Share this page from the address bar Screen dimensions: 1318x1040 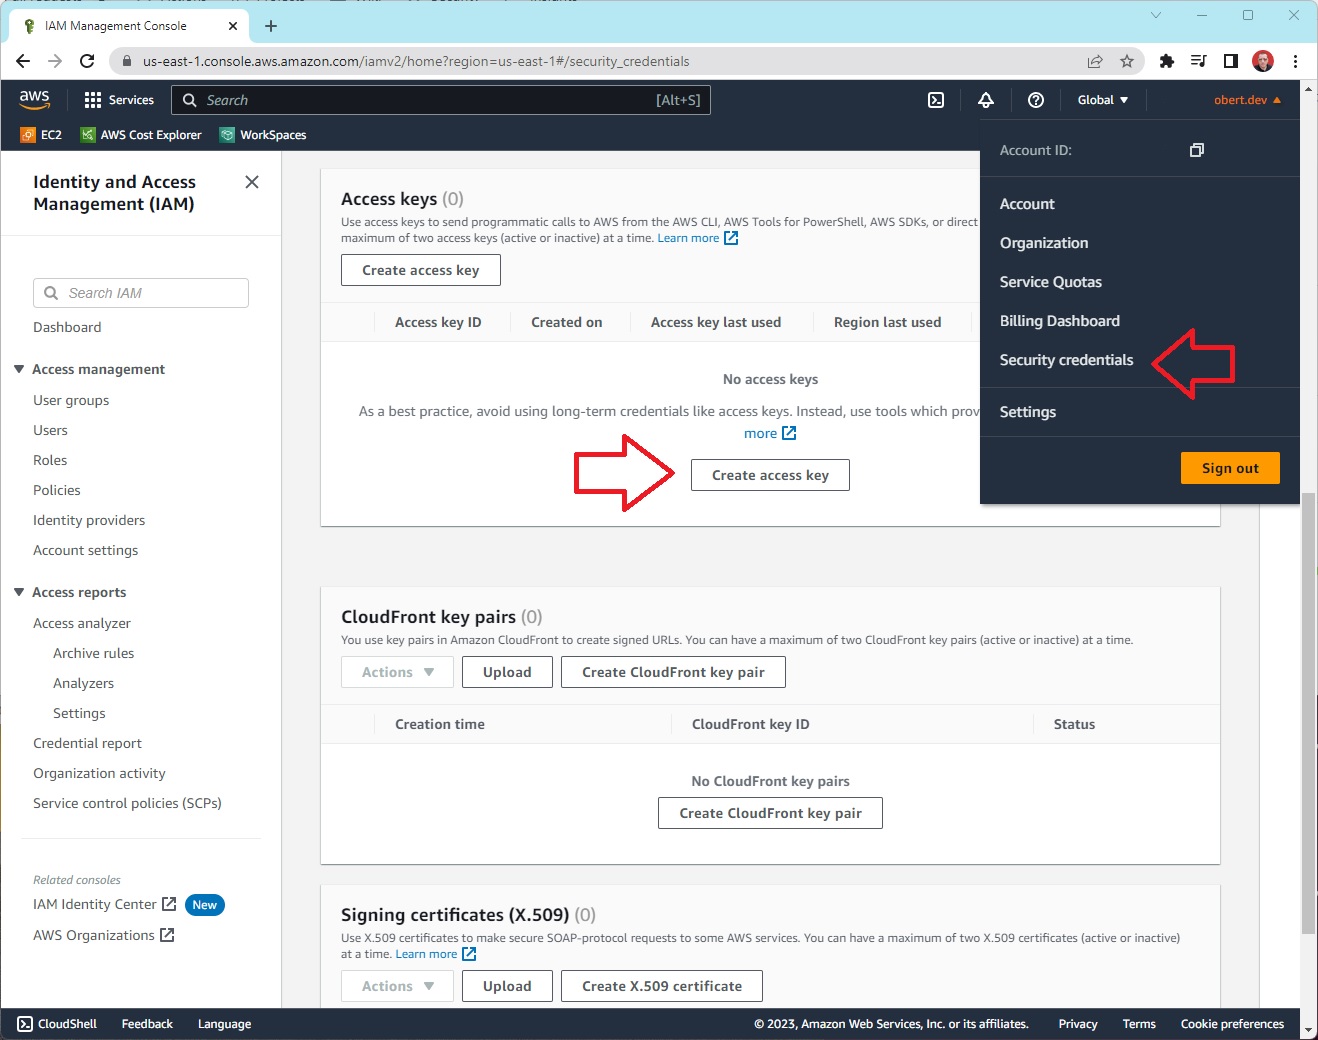click(x=1095, y=61)
